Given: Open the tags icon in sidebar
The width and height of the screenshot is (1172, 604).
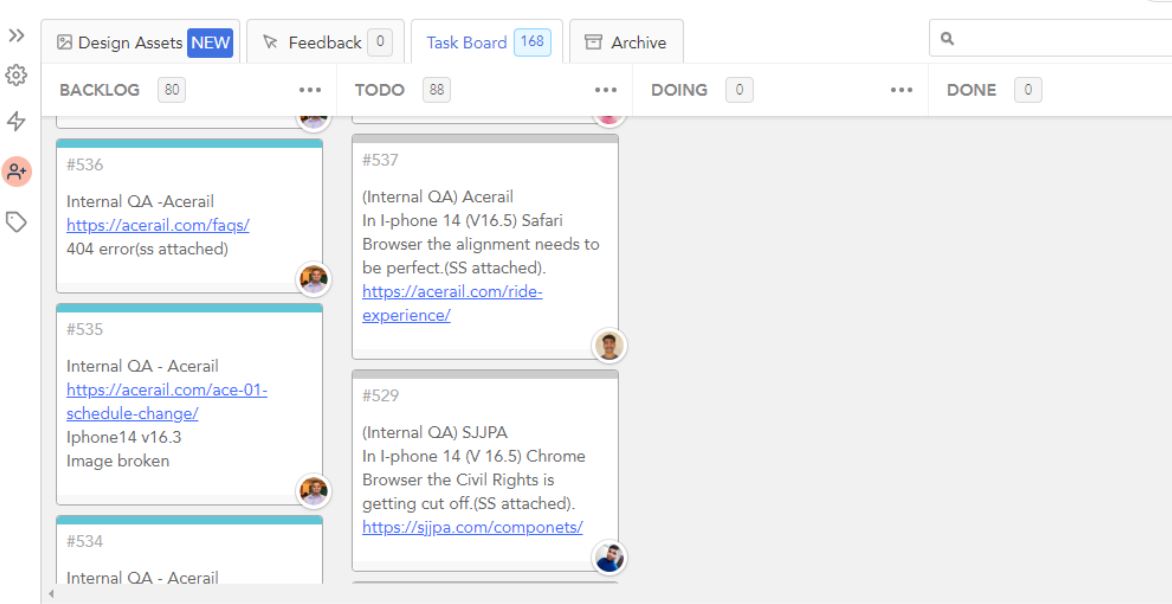Looking at the screenshot, I should pyautogui.click(x=16, y=220).
